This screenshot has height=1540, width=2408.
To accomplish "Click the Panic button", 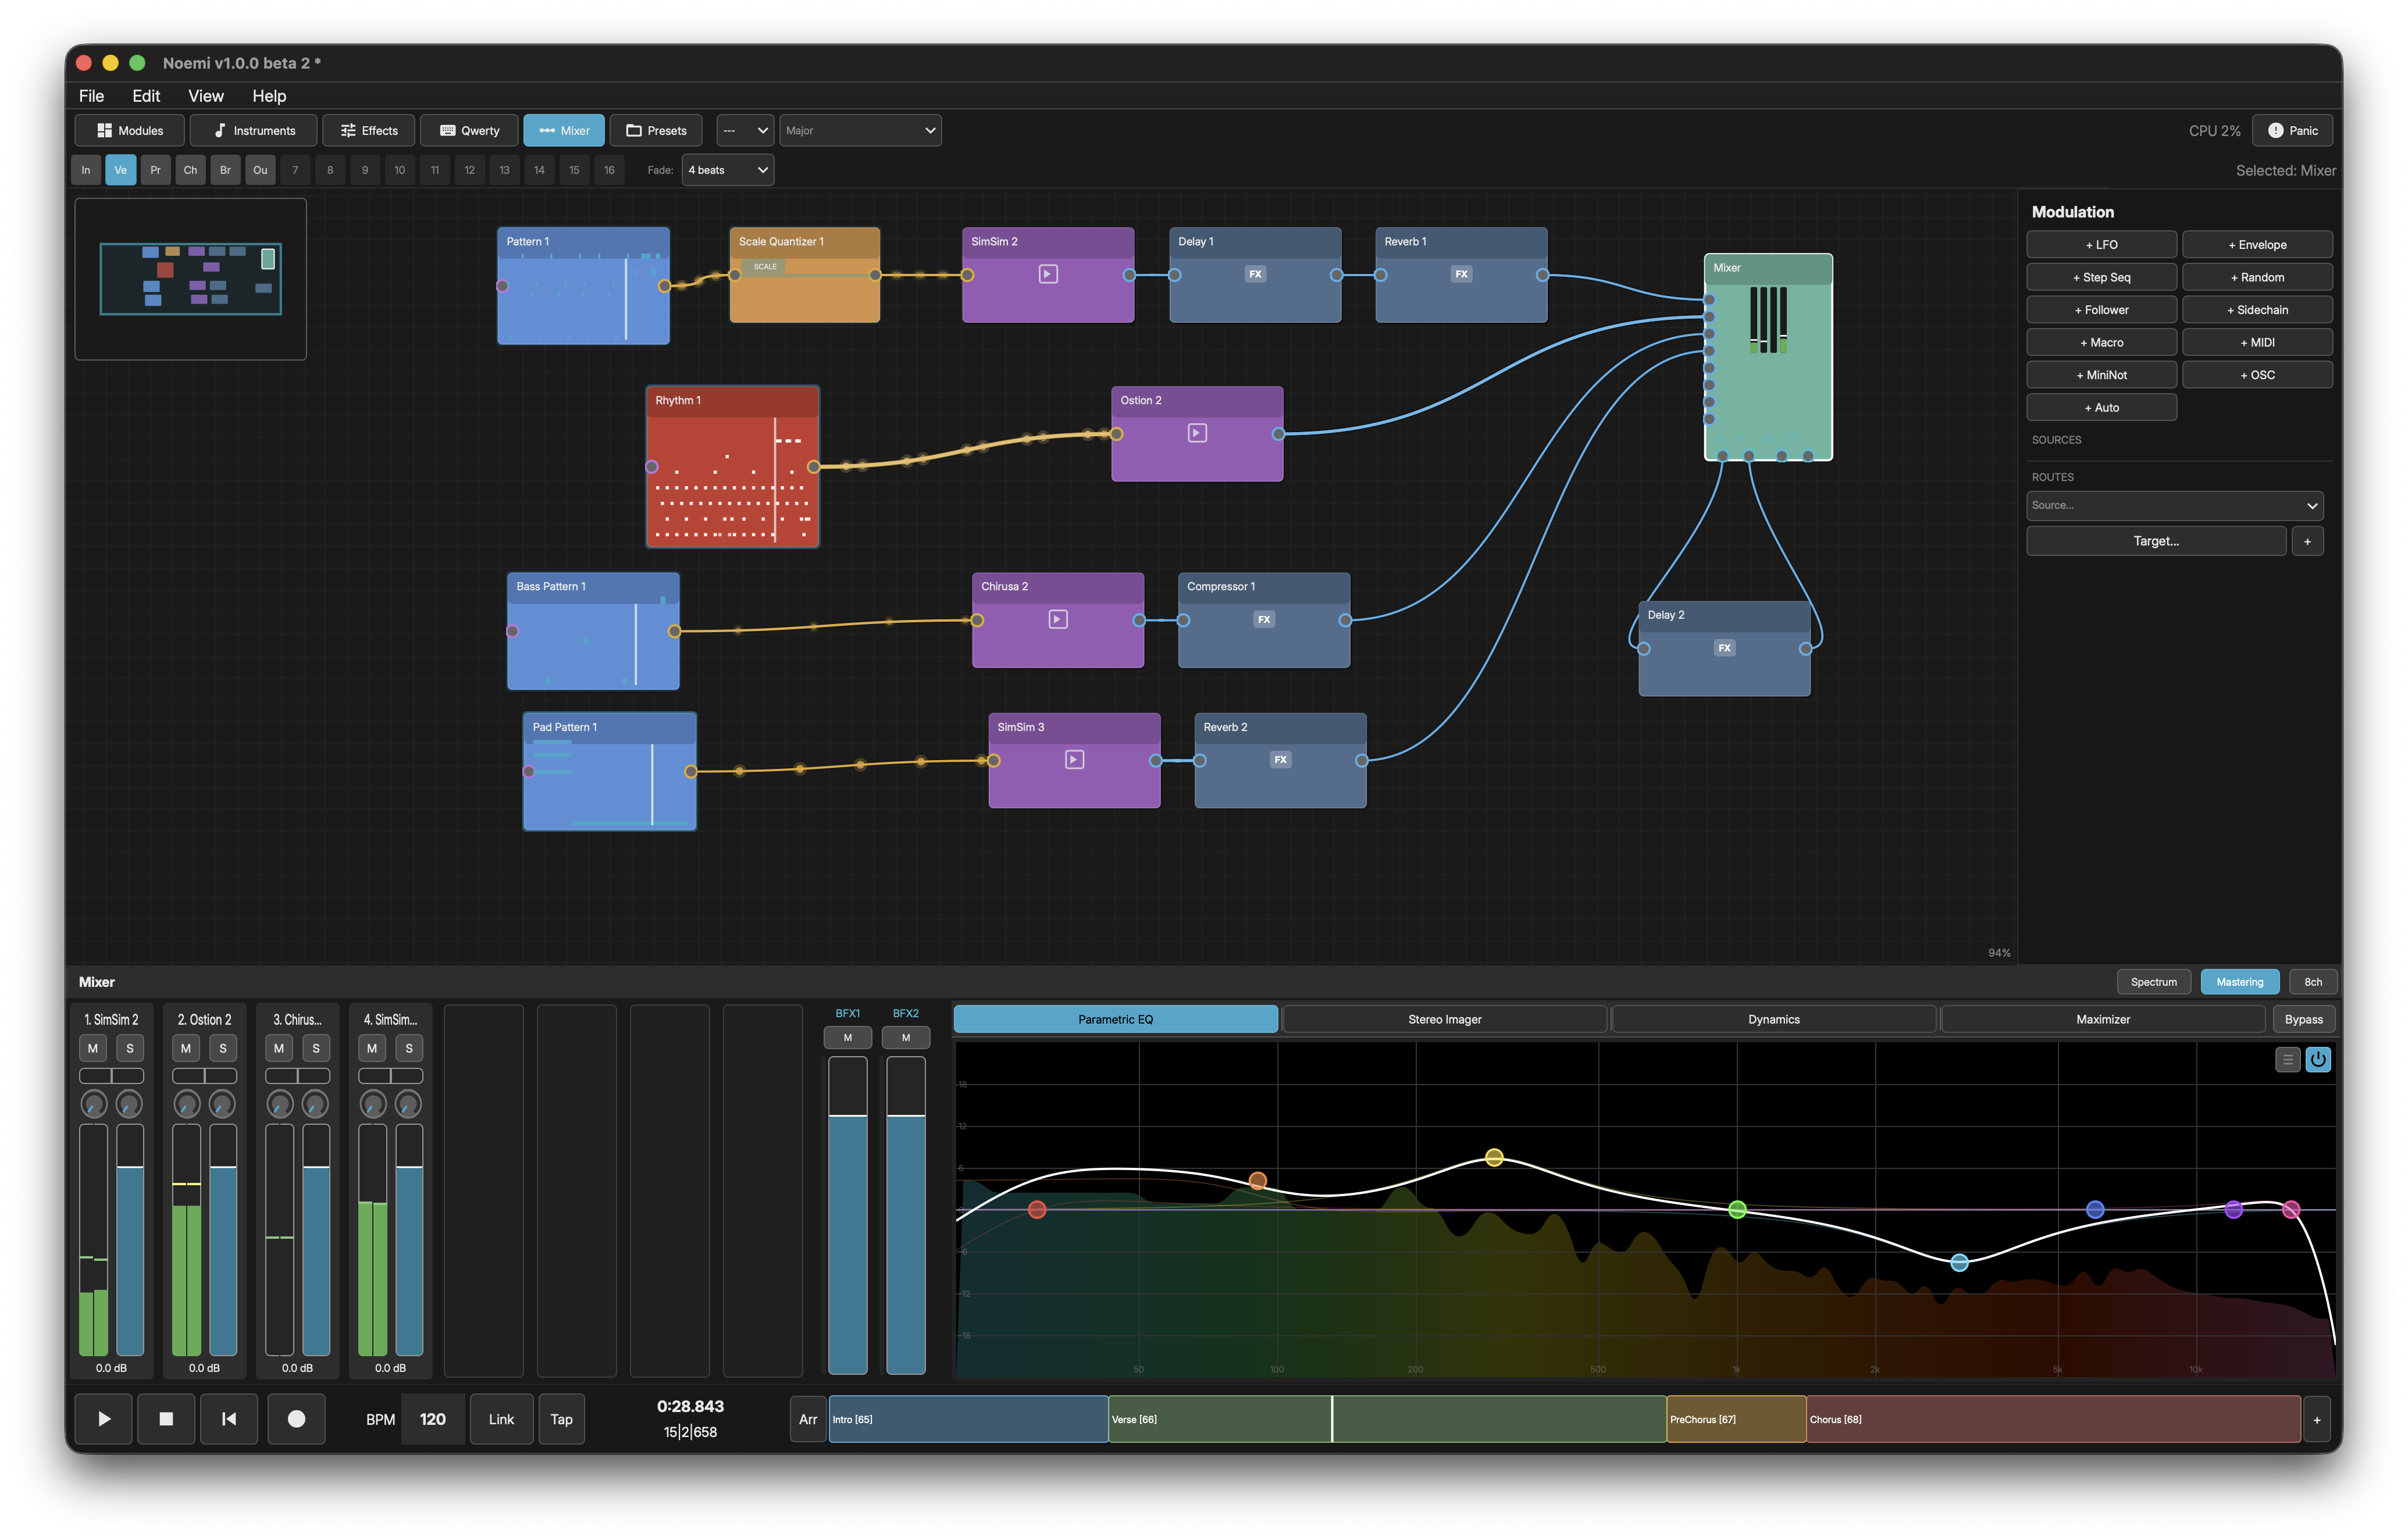I will pyautogui.click(x=2292, y=130).
